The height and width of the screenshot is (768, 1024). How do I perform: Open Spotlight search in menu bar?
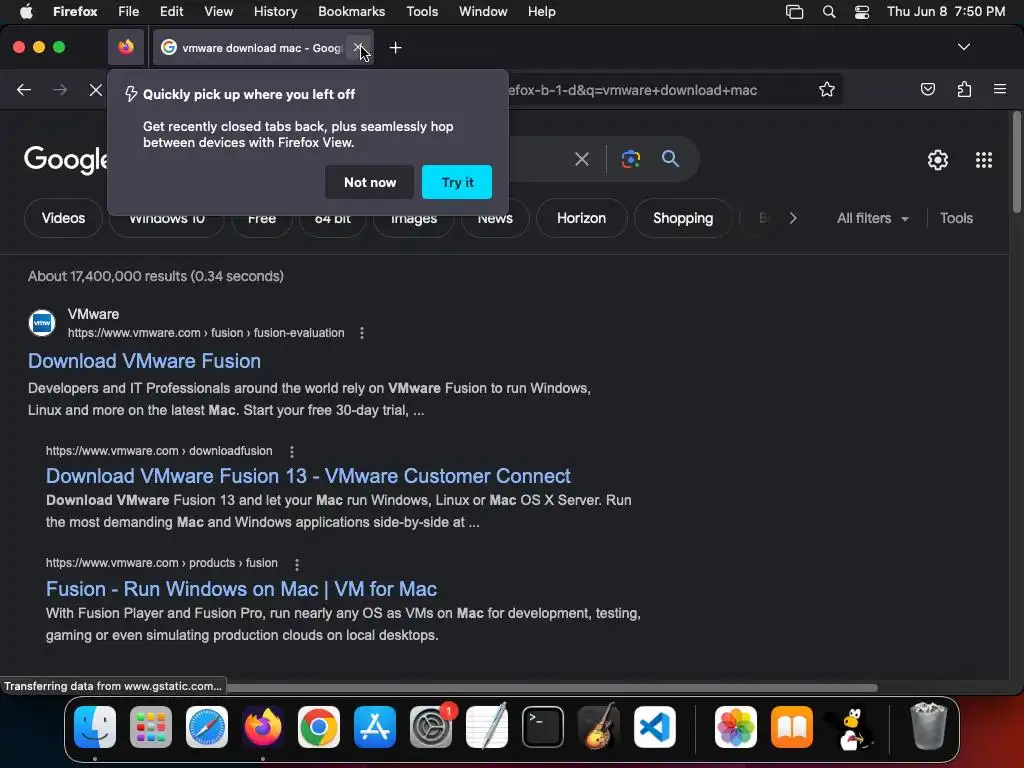[829, 12]
